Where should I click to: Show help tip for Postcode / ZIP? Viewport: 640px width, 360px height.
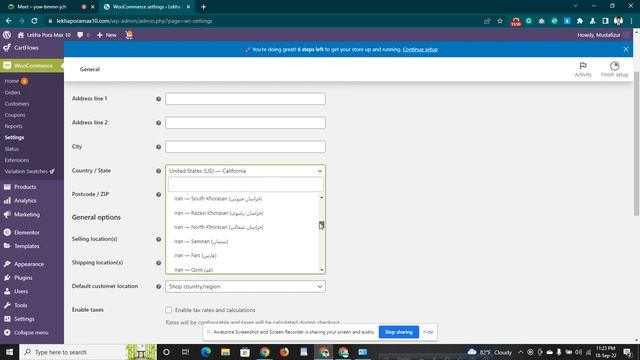(x=158, y=195)
